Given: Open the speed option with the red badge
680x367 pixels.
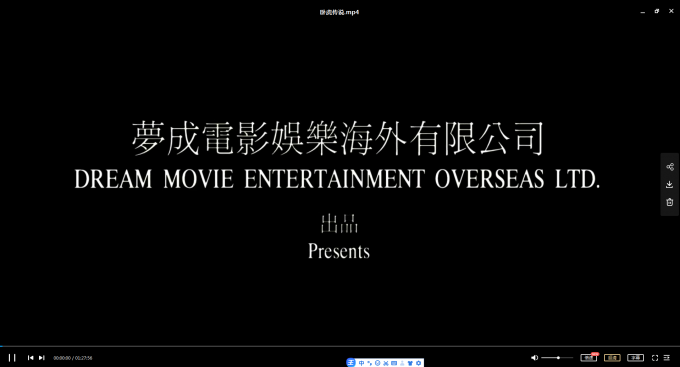Looking at the screenshot, I should tap(589, 357).
